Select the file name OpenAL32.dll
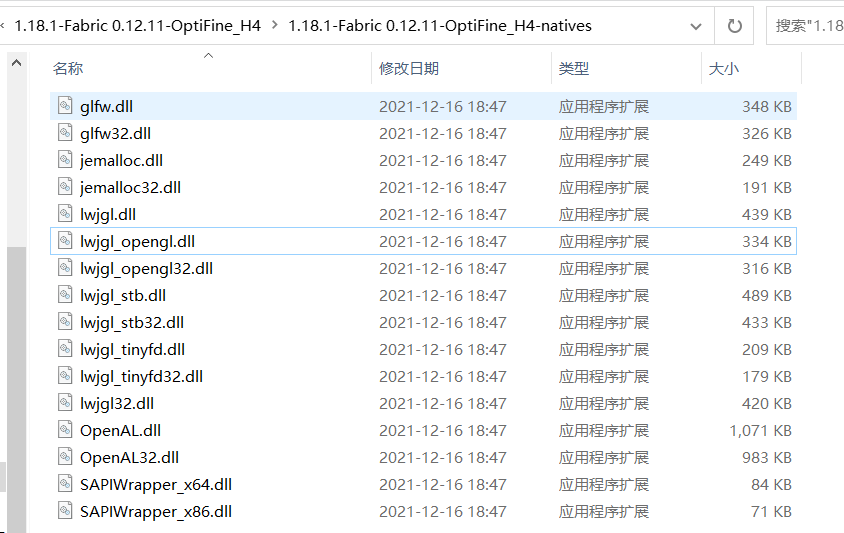 pyautogui.click(x=130, y=458)
